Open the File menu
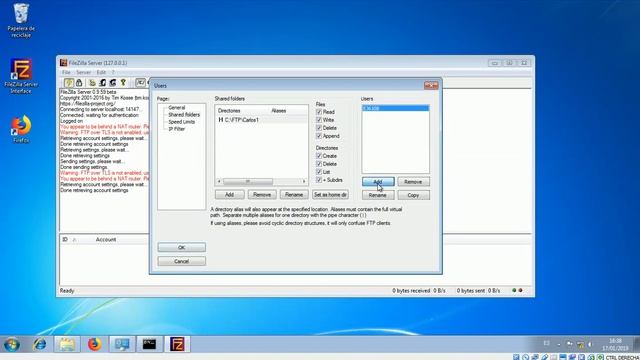Image resolution: width=640 pixels, height=360 pixels. tap(66, 72)
